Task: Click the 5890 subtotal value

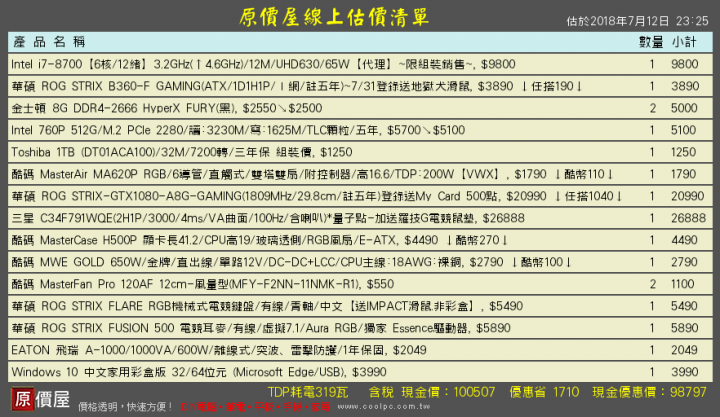Action: pyautogui.click(x=685, y=328)
